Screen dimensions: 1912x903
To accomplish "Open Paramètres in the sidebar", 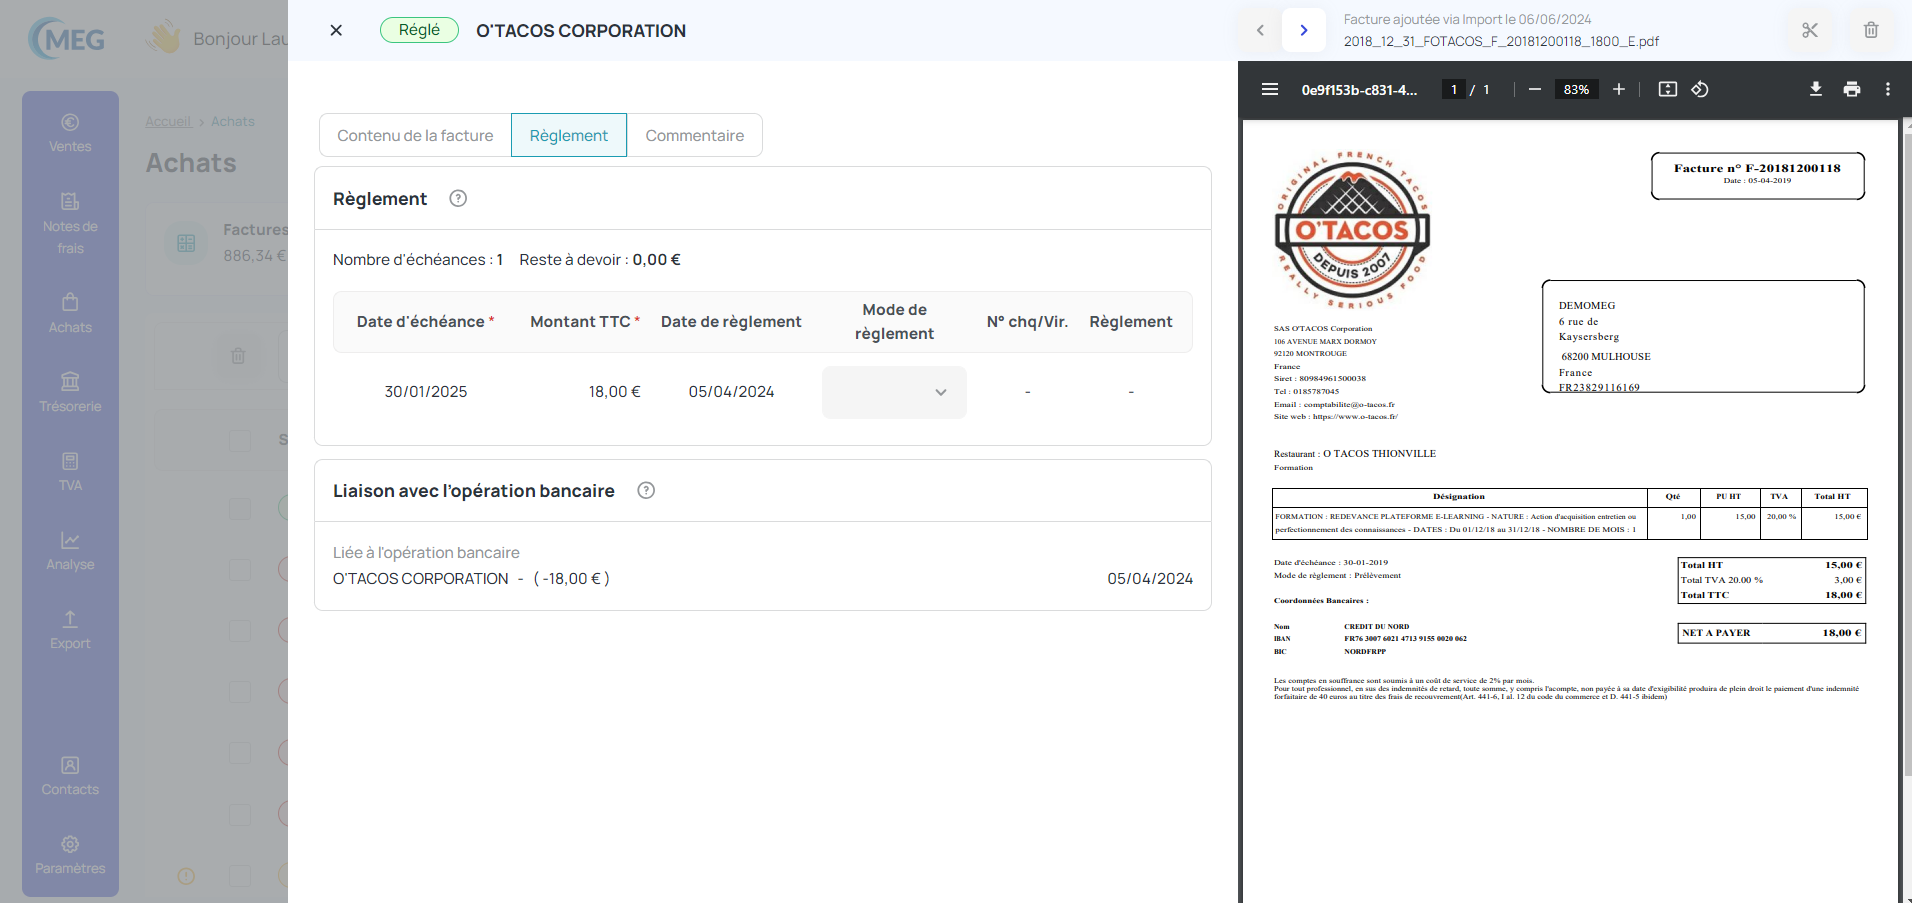I will coord(70,855).
